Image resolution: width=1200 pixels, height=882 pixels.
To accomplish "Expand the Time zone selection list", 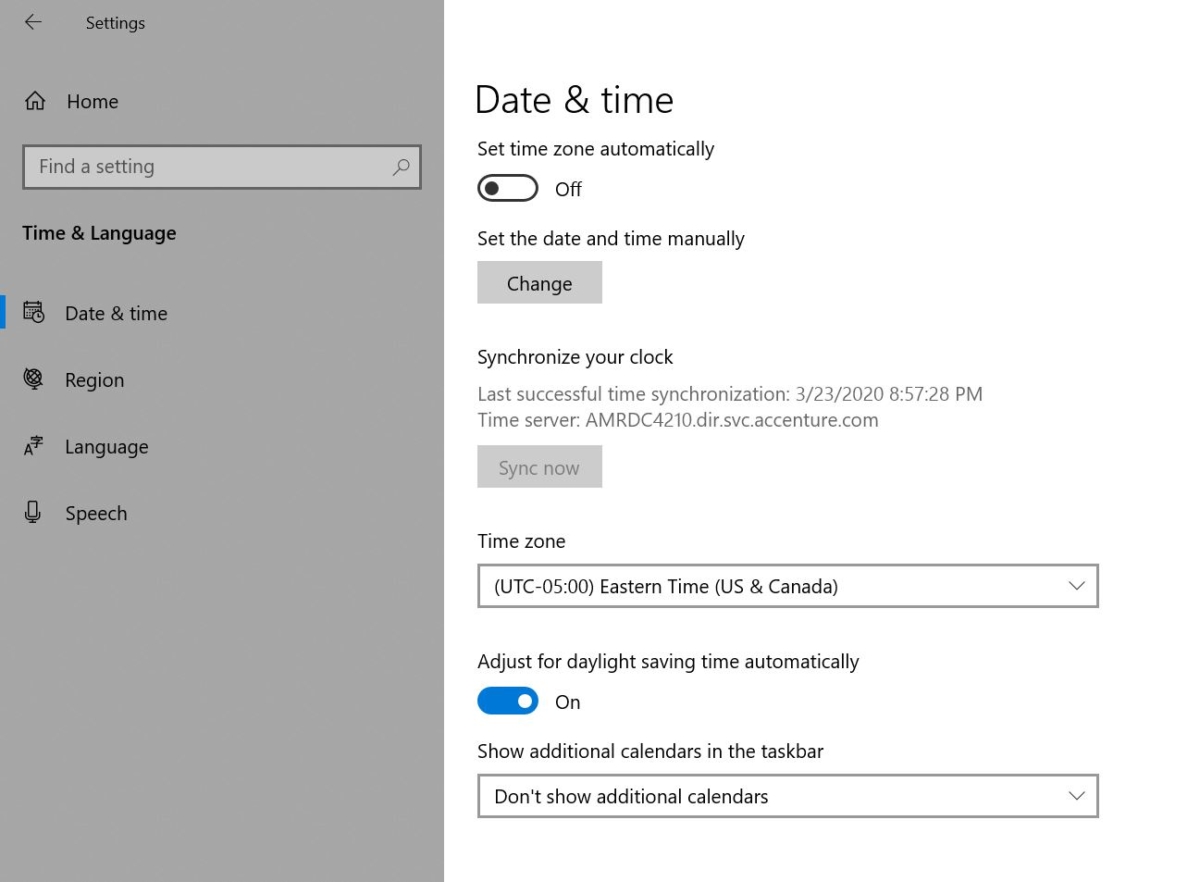I will pos(1076,586).
